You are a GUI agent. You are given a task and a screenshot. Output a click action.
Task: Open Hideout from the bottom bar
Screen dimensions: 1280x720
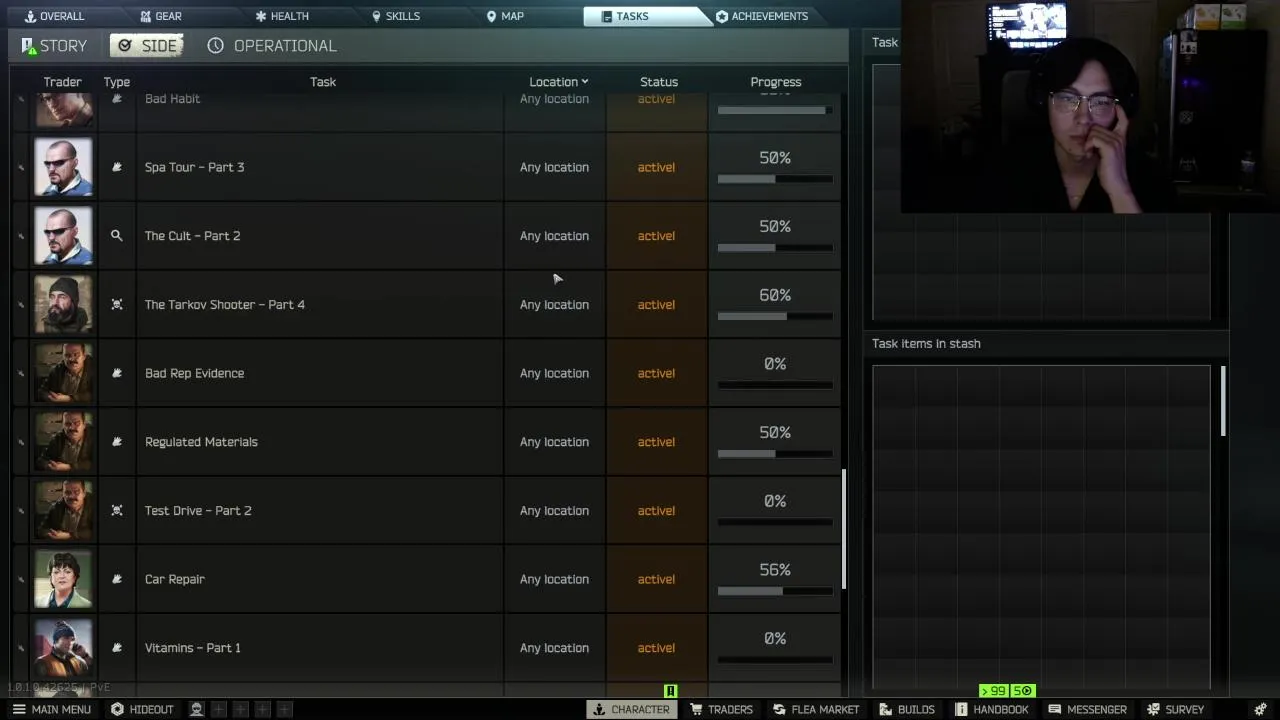pos(142,709)
